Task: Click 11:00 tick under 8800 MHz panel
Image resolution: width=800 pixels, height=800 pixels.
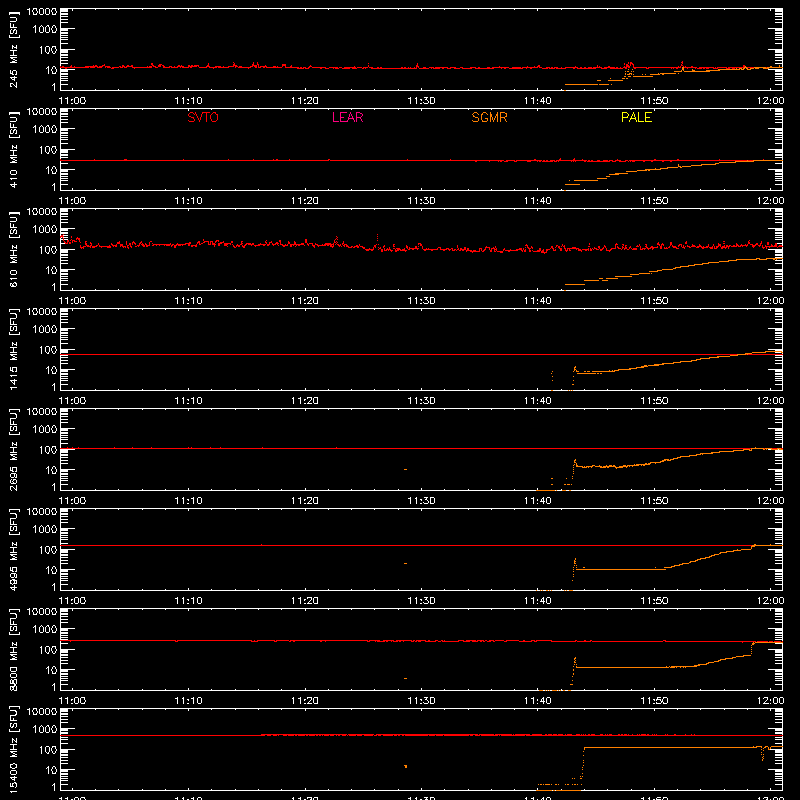Action: tap(72, 701)
